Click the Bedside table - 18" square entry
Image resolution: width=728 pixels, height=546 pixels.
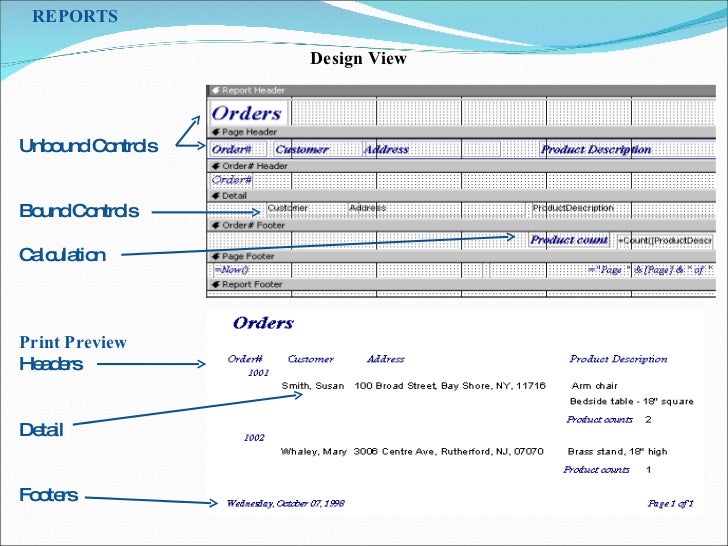click(x=631, y=401)
